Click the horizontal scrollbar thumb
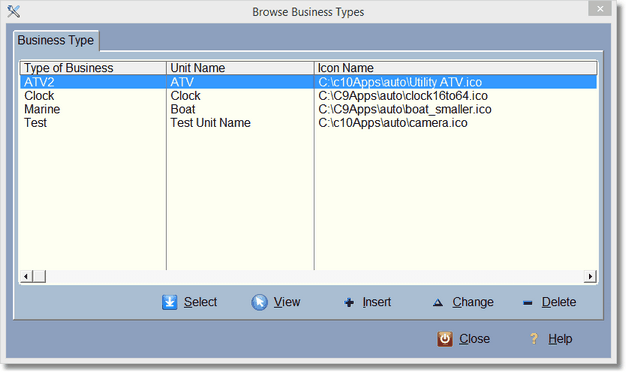The height and width of the screenshot is (373, 626). [39, 276]
